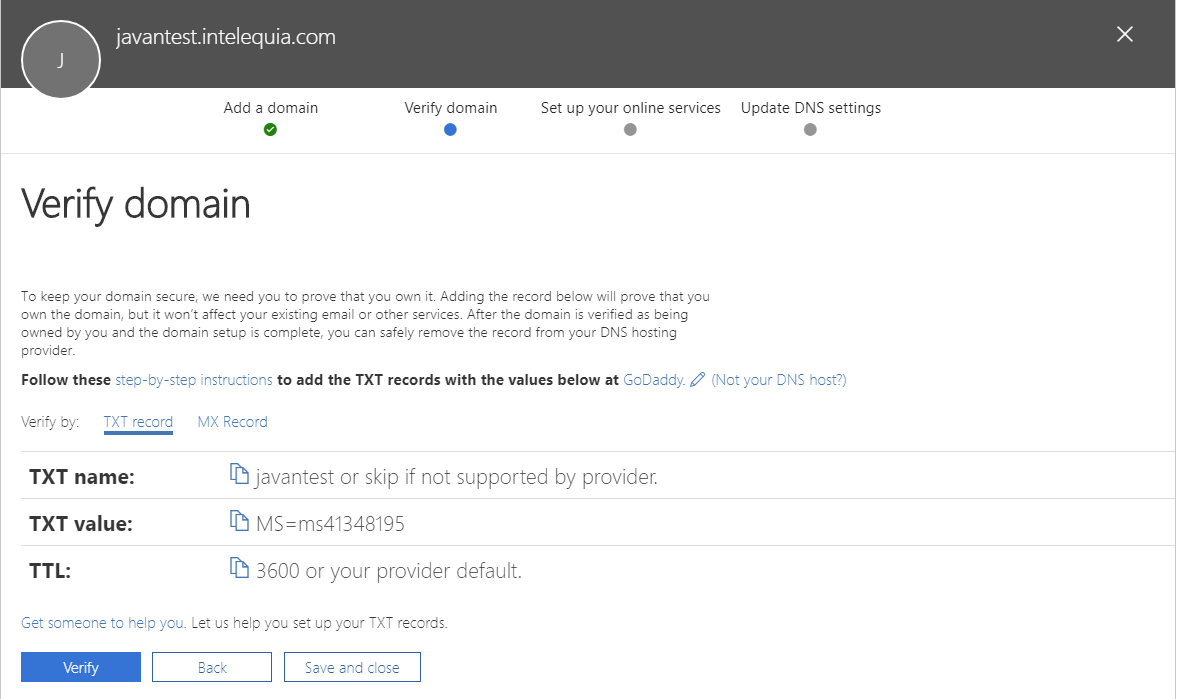Image resolution: width=1177 pixels, height=699 pixels.
Task: Click the blue dot under Verify domain
Action: point(450,129)
